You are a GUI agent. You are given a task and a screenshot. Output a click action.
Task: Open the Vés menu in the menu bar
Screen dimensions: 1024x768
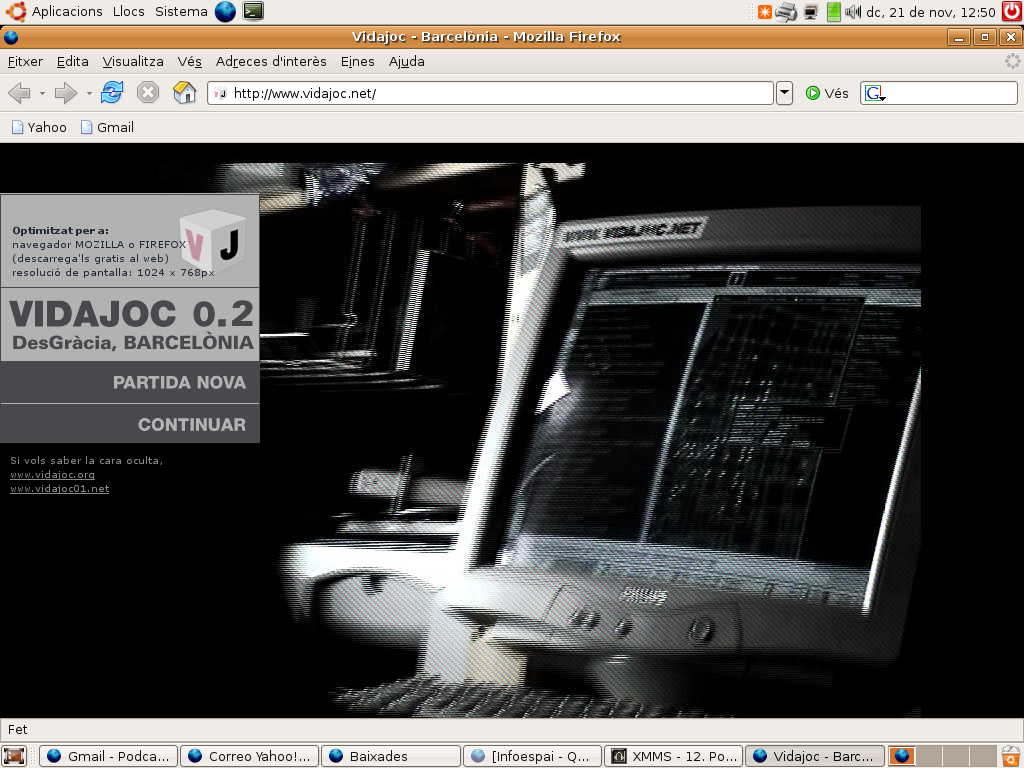[x=189, y=61]
